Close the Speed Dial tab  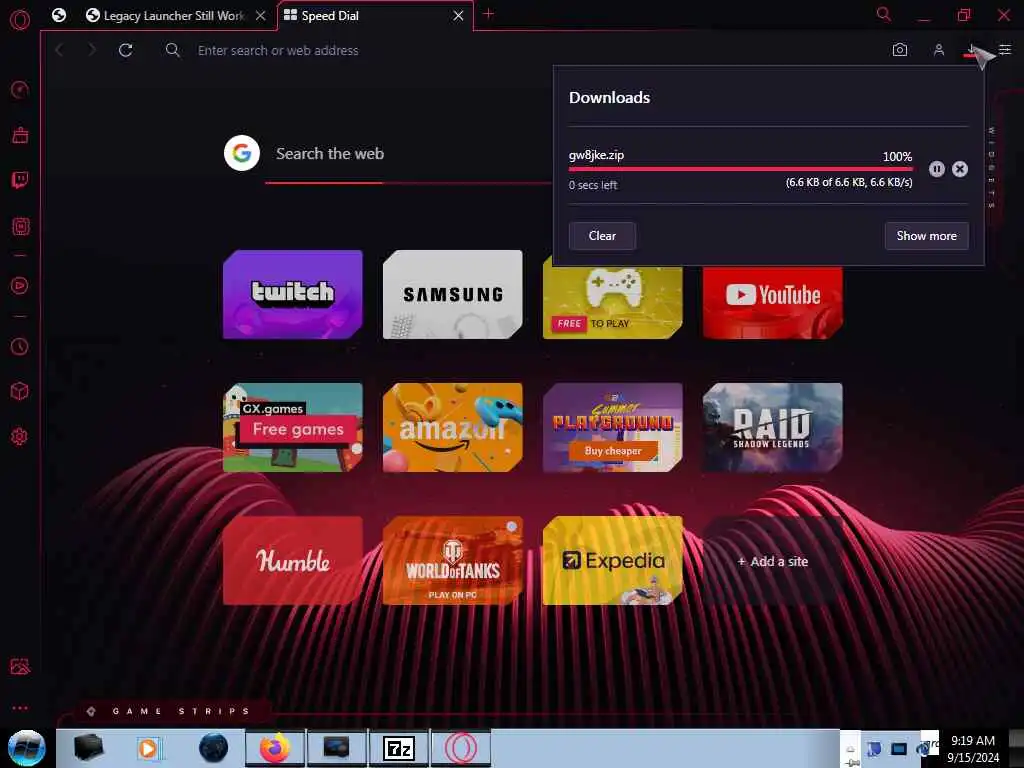click(x=458, y=16)
